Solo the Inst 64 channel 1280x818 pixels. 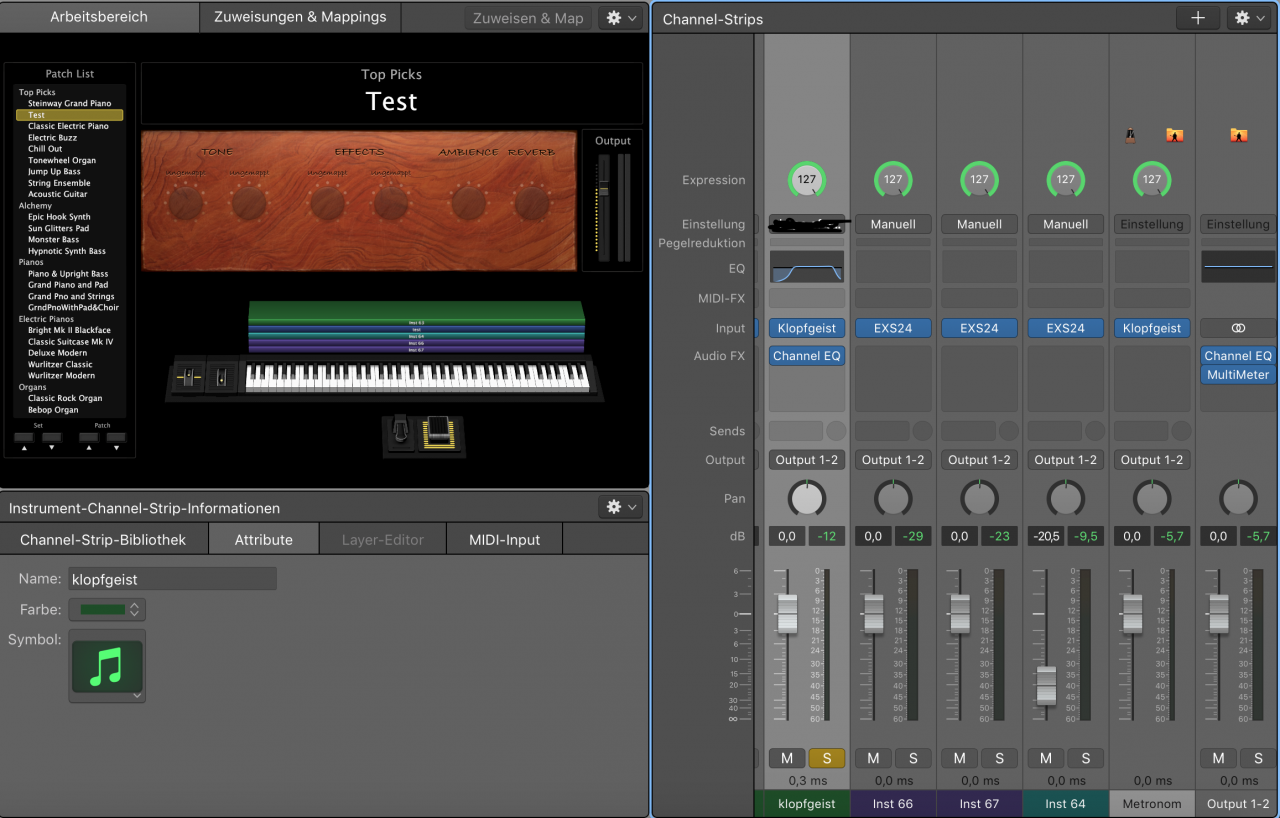click(x=1085, y=758)
